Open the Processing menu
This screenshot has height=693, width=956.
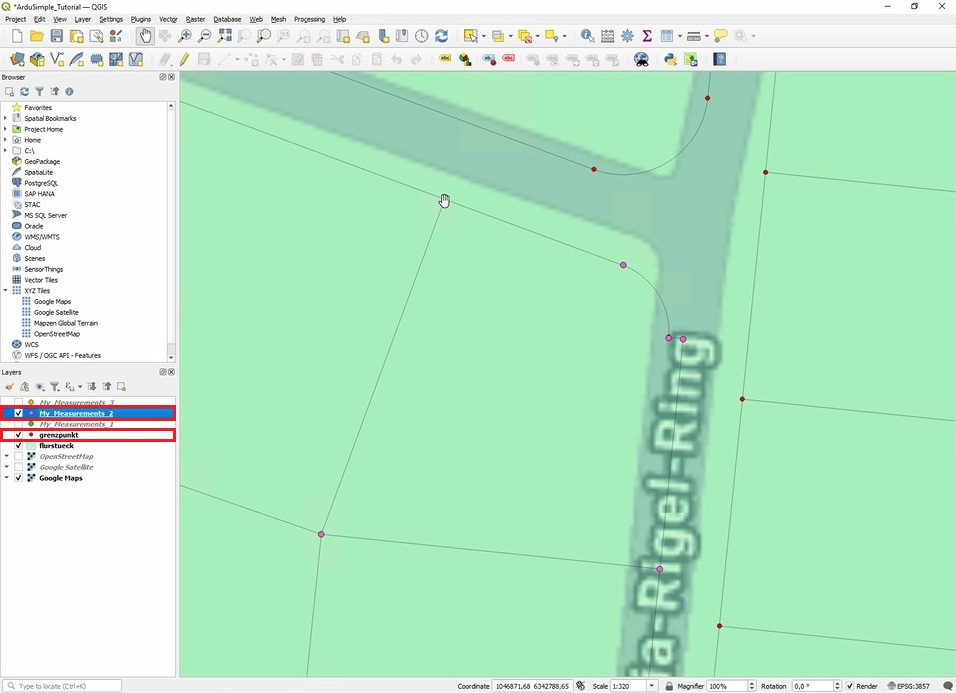[x=309, y=19]
